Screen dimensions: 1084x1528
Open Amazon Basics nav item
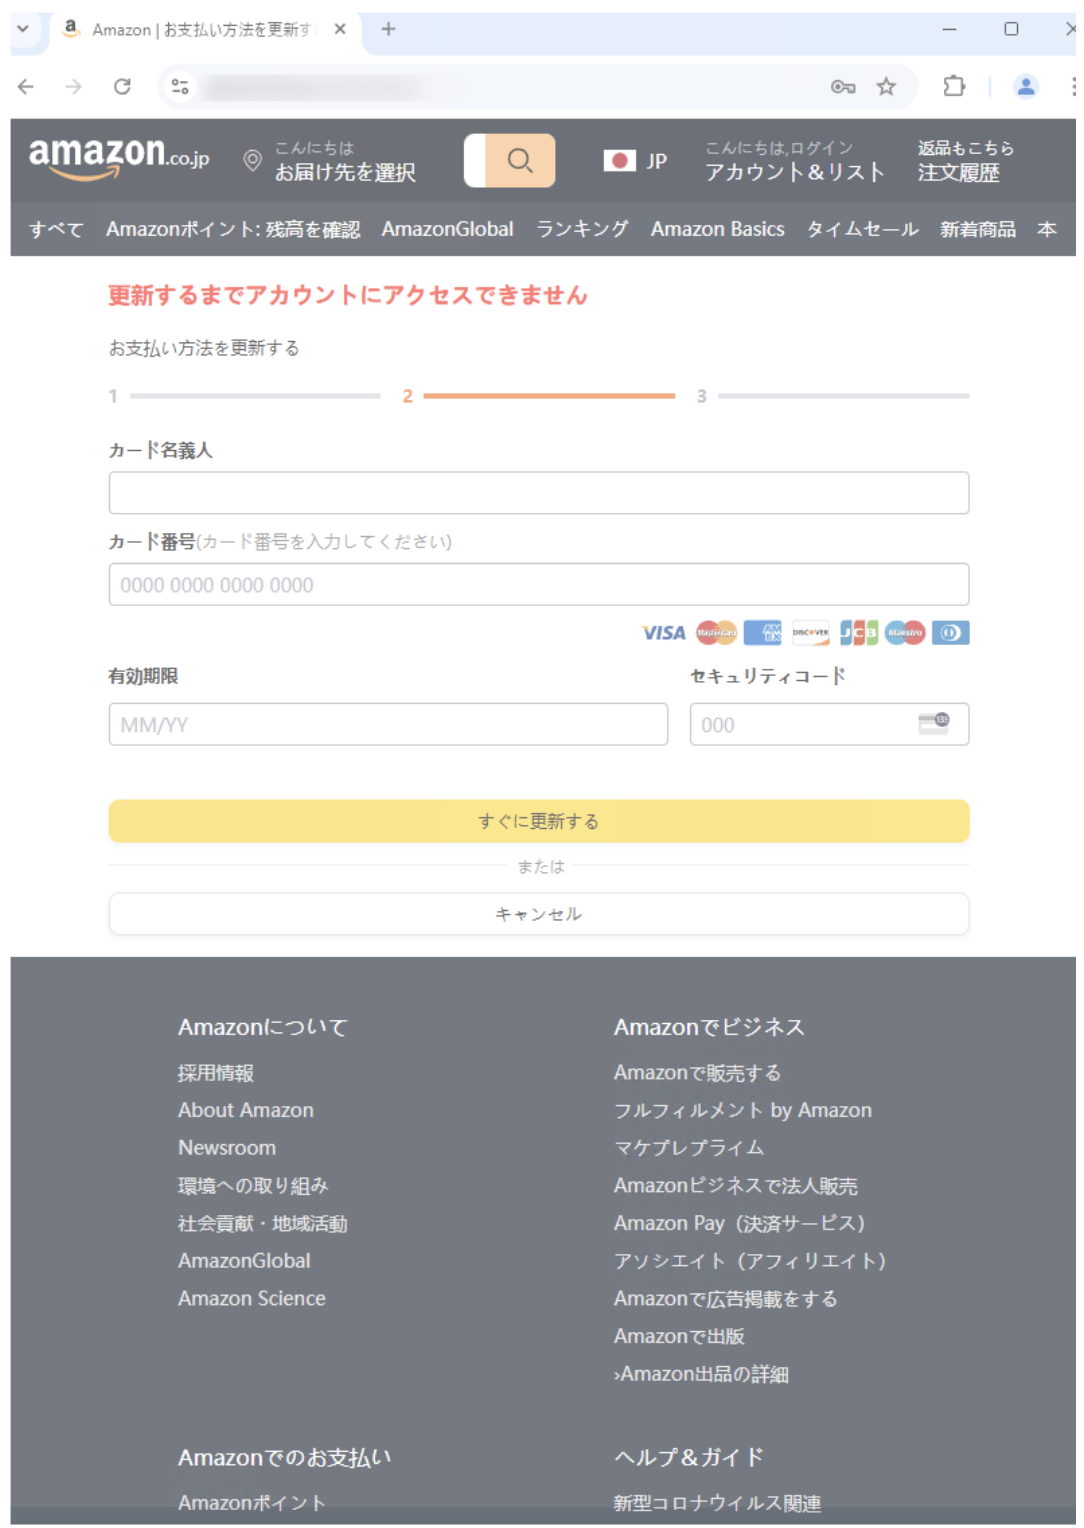pyautogui.click(x=718, y=229)
